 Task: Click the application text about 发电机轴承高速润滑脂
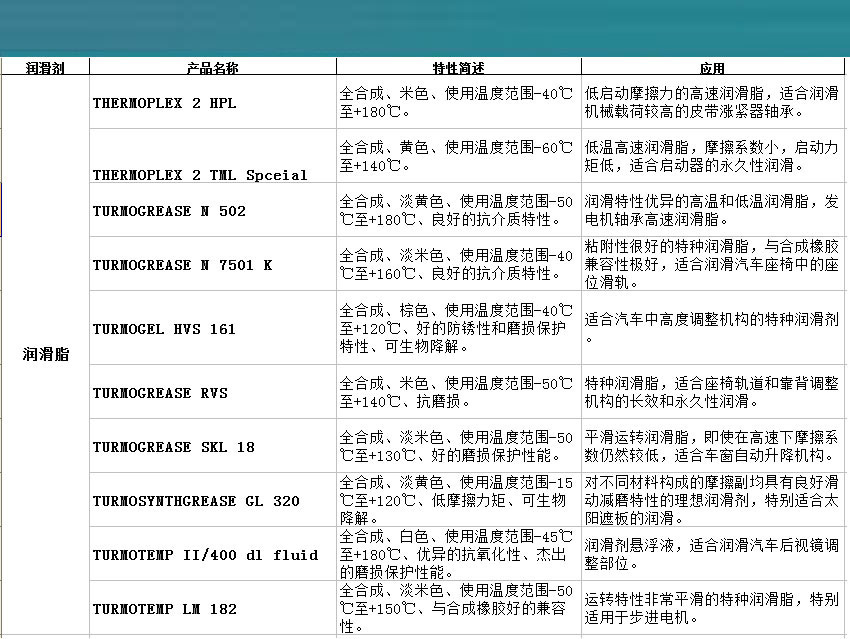[712, 210]
